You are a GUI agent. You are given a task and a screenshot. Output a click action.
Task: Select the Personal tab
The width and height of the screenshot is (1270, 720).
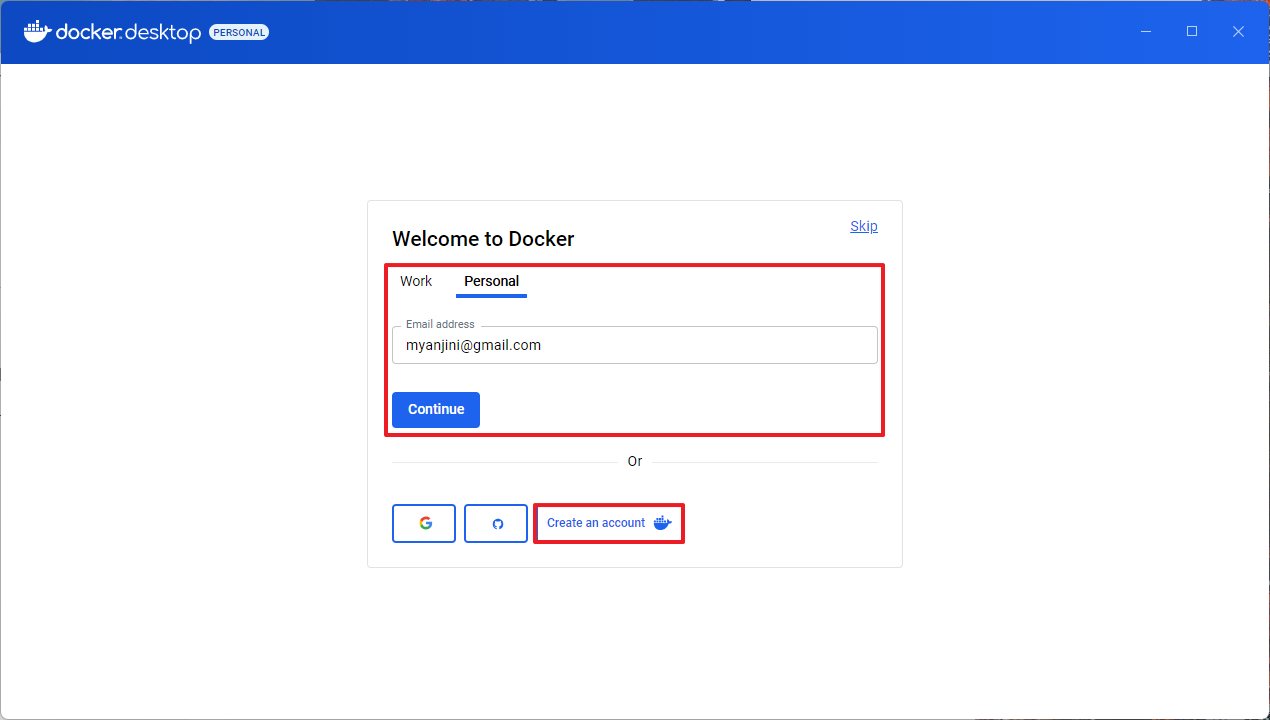[491, 281]
